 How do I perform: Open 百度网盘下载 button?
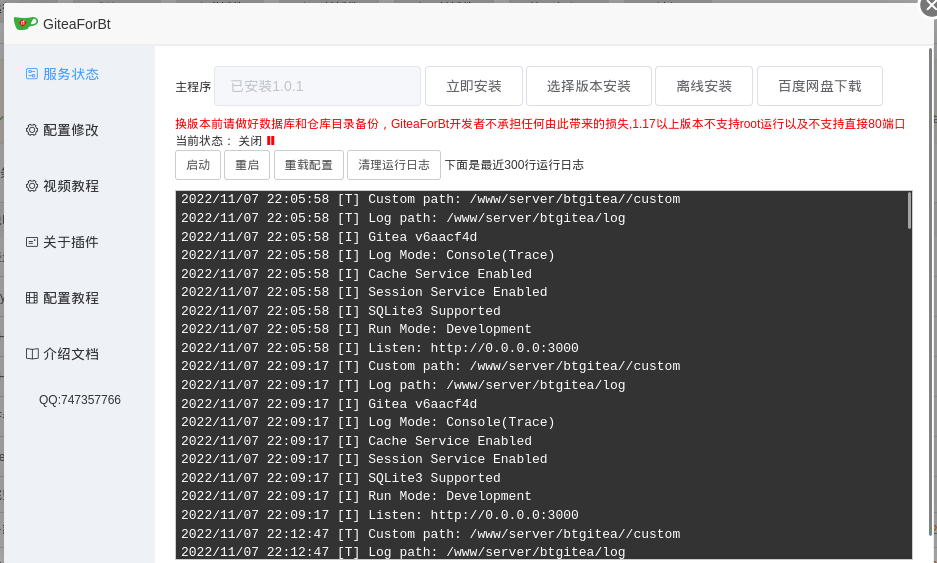[x=820, y=86]
